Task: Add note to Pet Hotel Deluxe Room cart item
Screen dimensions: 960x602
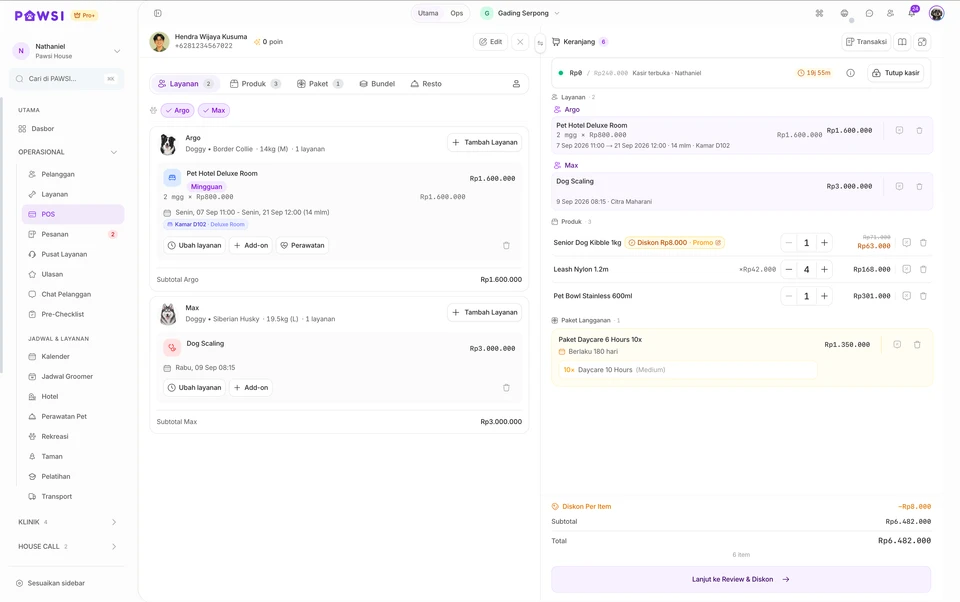Action: coord(899,130)
